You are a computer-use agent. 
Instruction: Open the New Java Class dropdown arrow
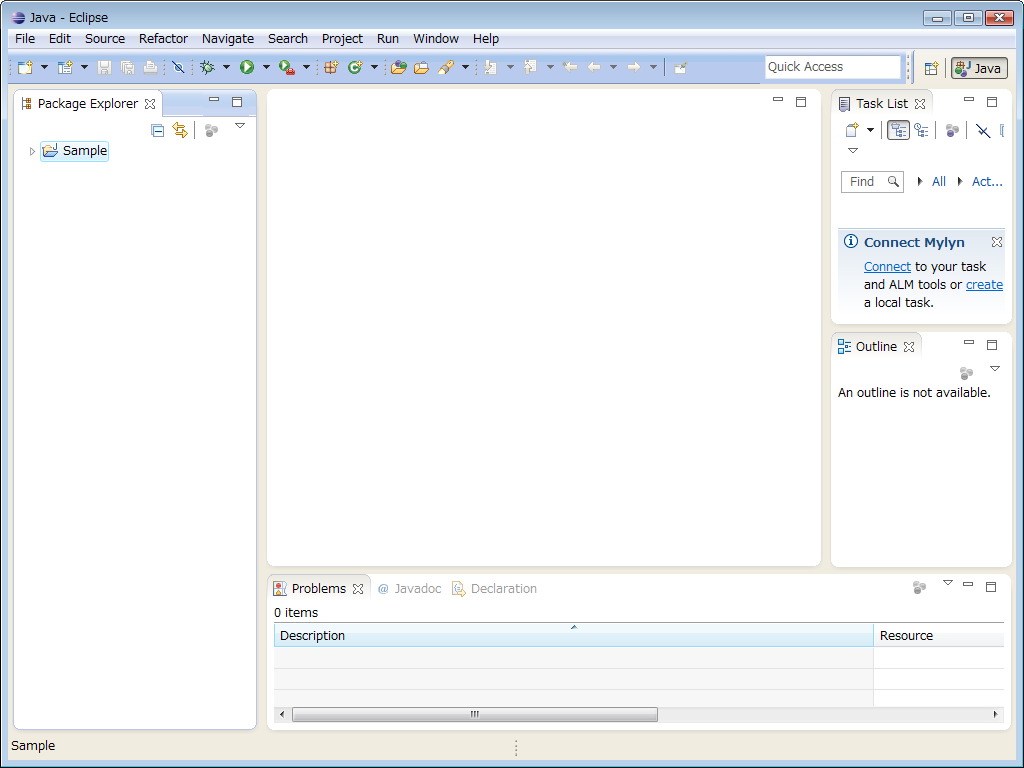point(374,67)
